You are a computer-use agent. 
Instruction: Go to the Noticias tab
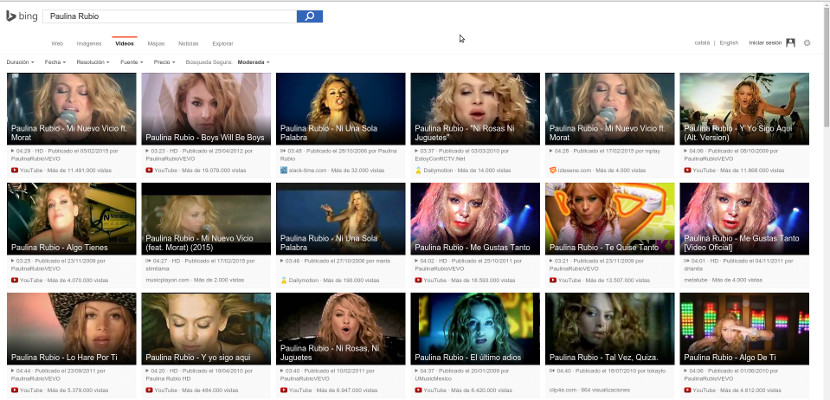pos(188,43)
